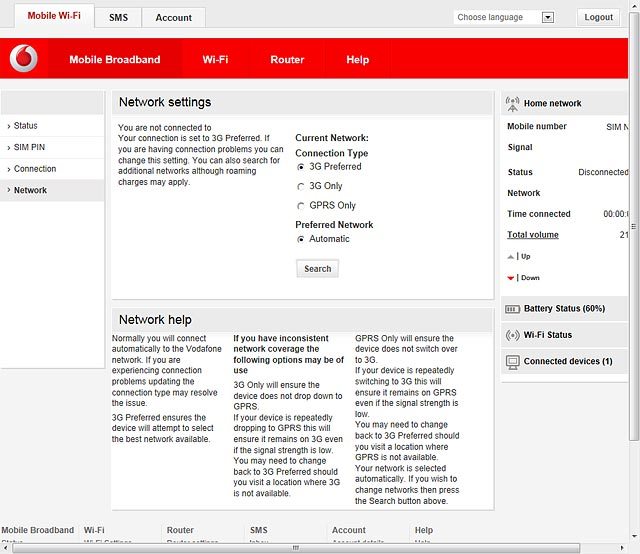The image size is (640, 554).
Task: Click the Wi-Fi Status signal icon
Action: point(512,336)
